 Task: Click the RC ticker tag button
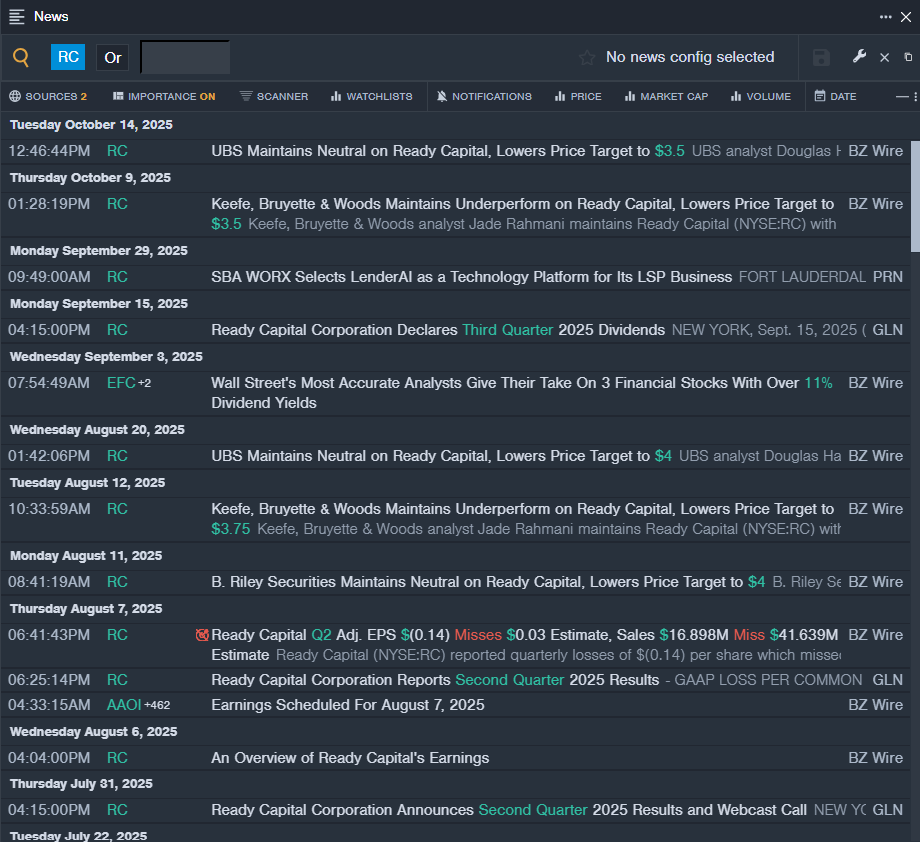[x=68, y=57]
